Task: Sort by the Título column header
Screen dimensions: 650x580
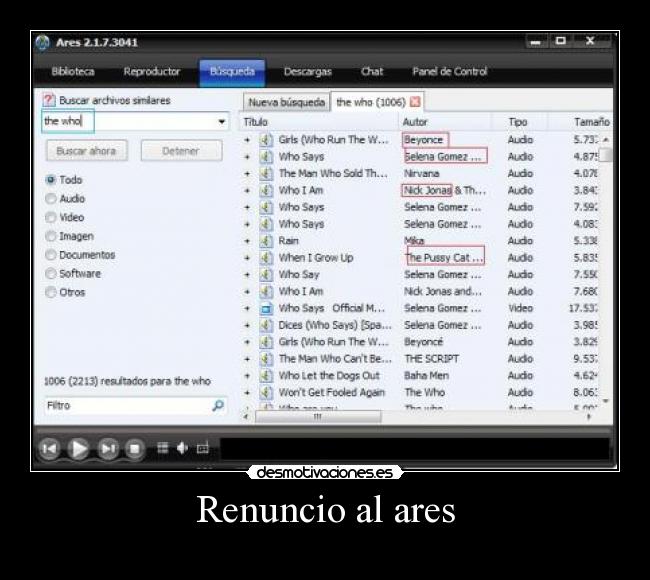Action: [x=318, y=122]
